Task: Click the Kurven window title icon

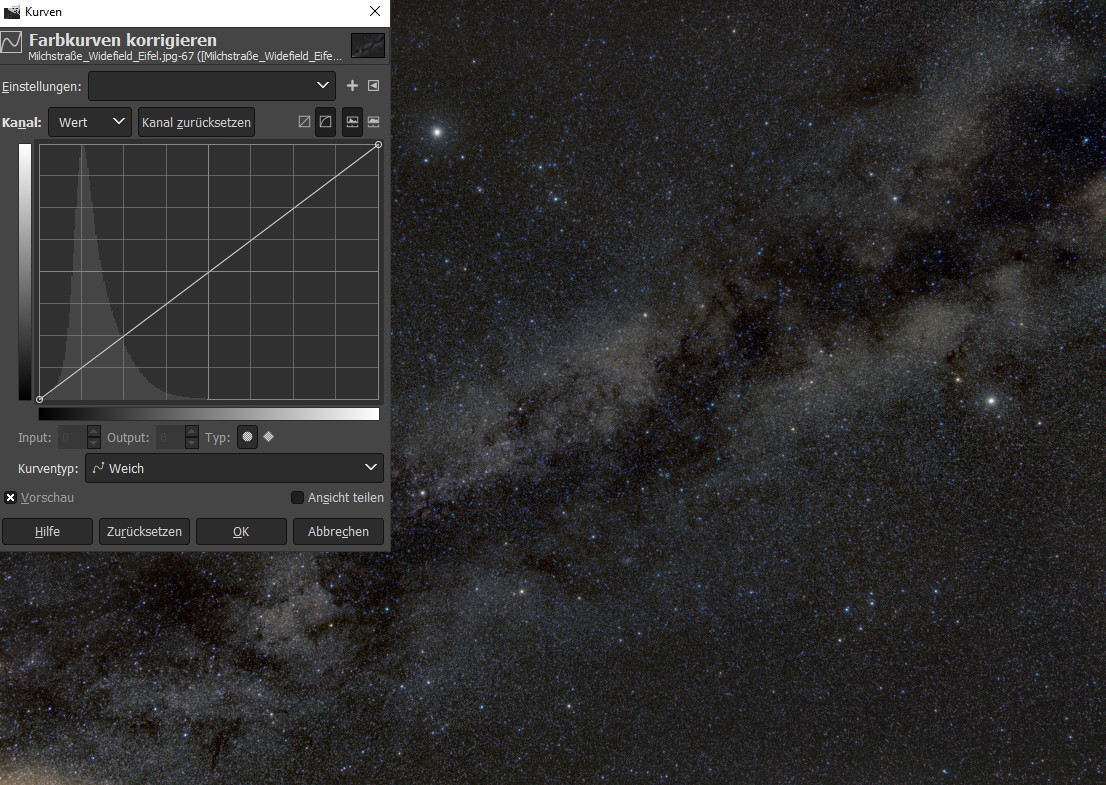Action: pyautogui.click(x=11, y=11)
